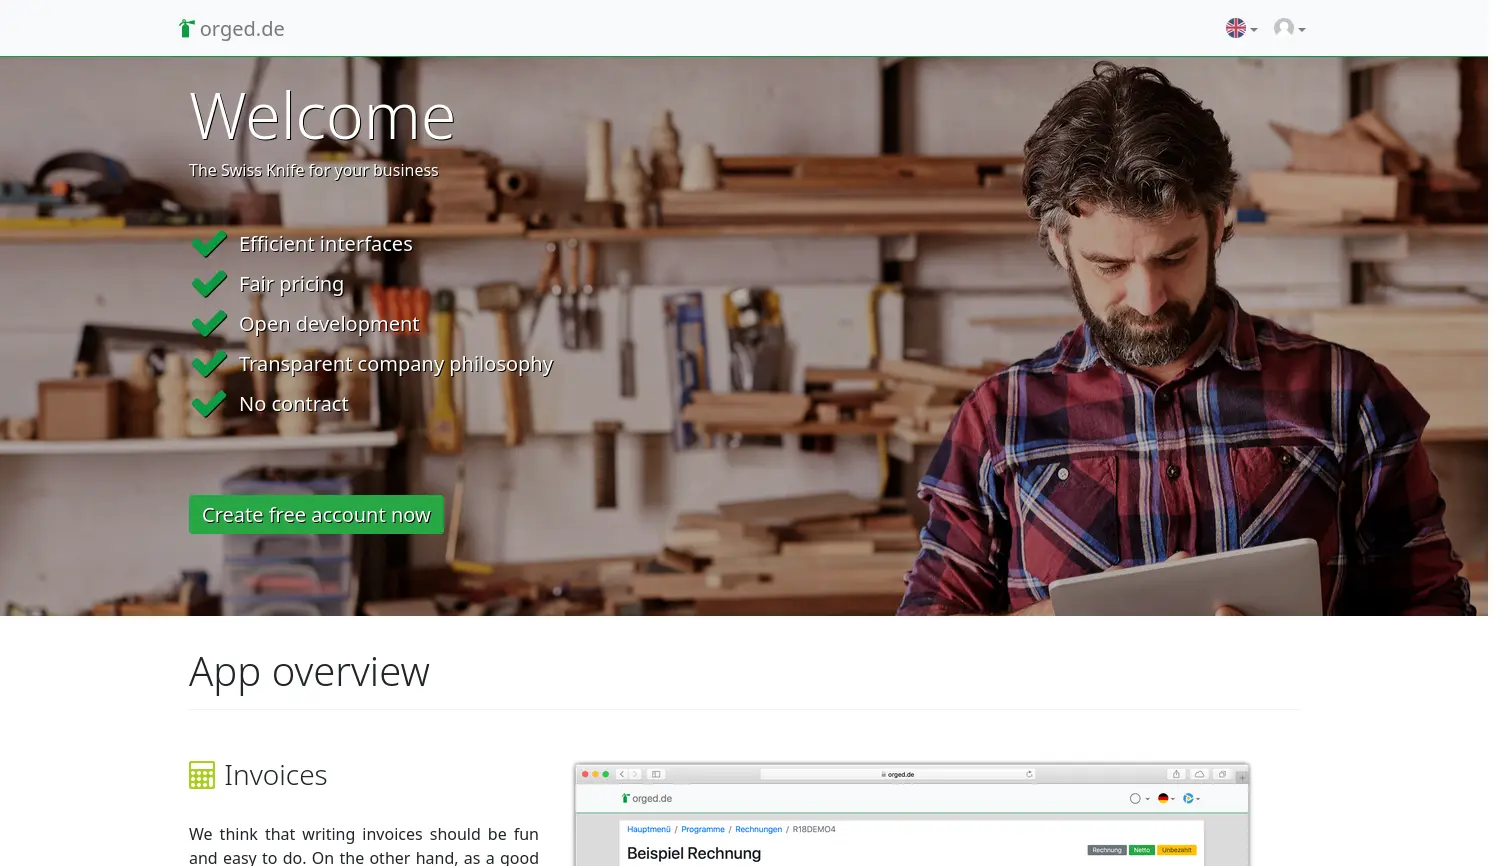Click the checkmark beside Transparent company philosophy
This screenshot has width=1500, height=866.
209,364
